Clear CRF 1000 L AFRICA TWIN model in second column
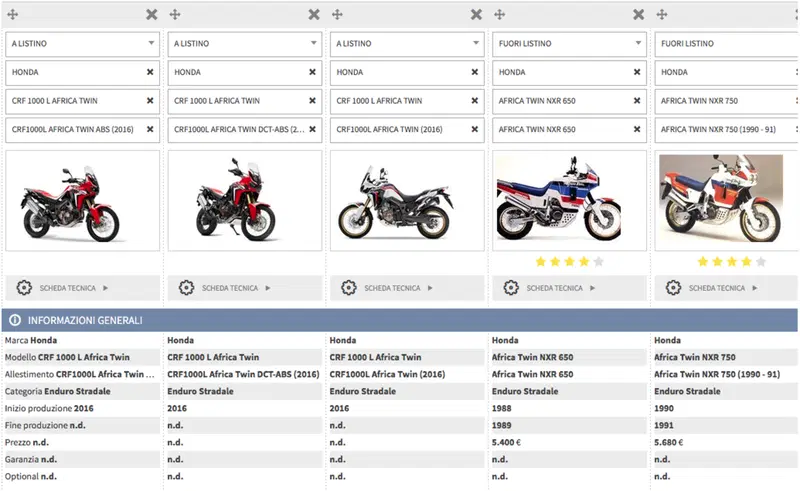Viewport: 800px width, 491px height. tap(312, 101)
